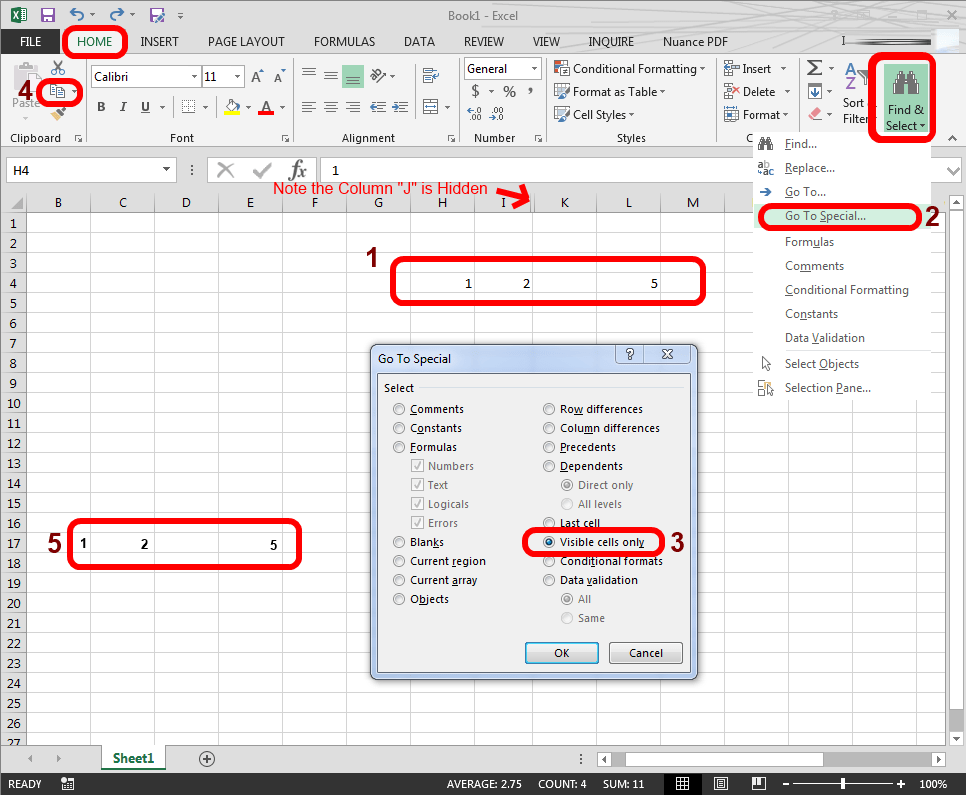Switch to the FORMULAS ribbon tab
966x795 pixels.
344,41
